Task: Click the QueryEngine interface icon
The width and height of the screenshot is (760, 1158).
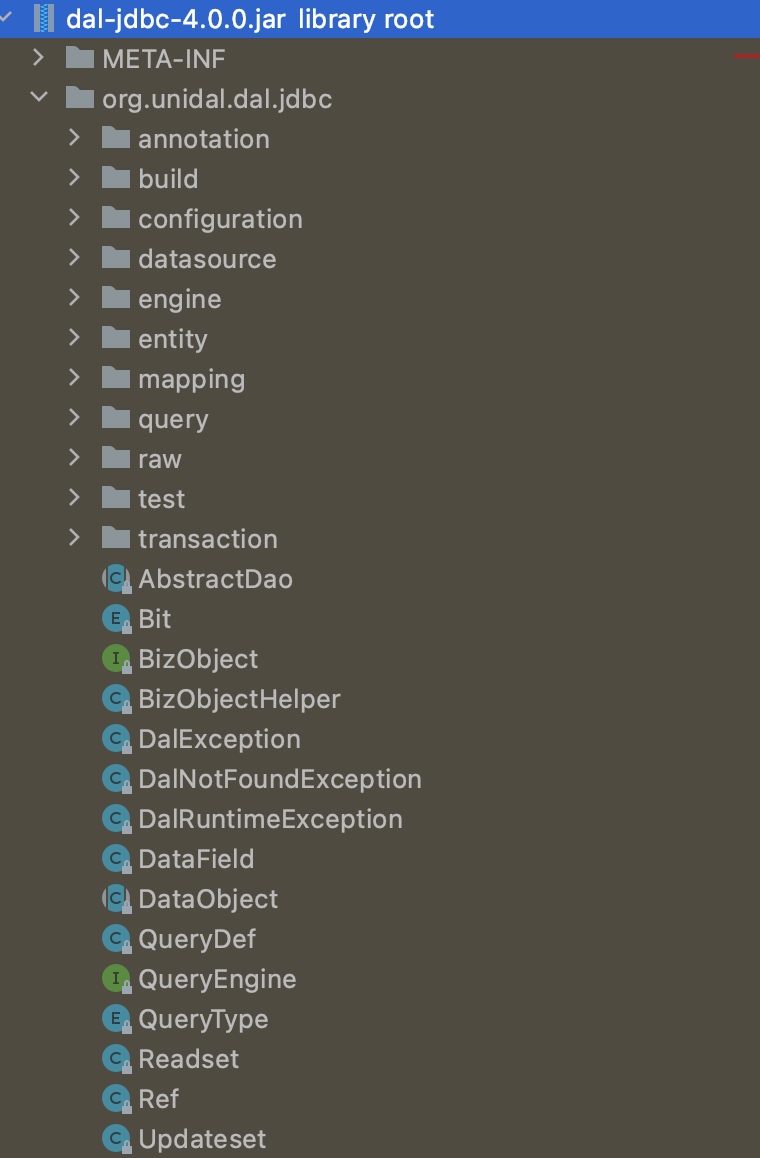Action: point(117,979)
